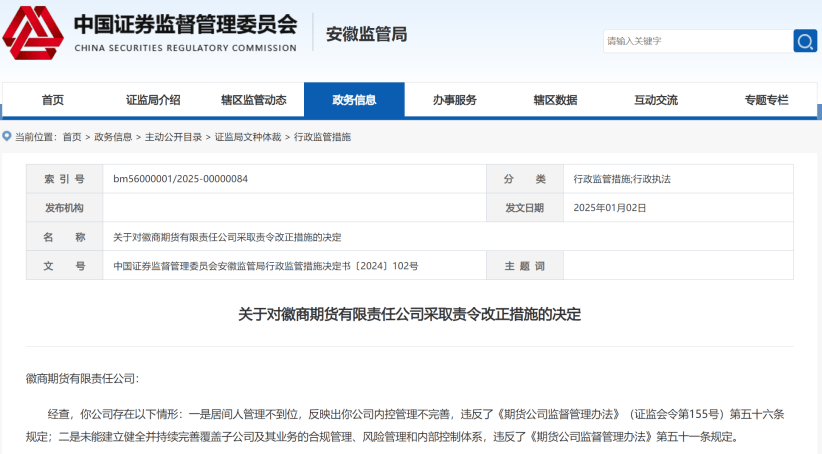Go to 证监局文种体裁 in the breadcrumb
This screenshot has width=822, height=454.
tap(248, 137)
